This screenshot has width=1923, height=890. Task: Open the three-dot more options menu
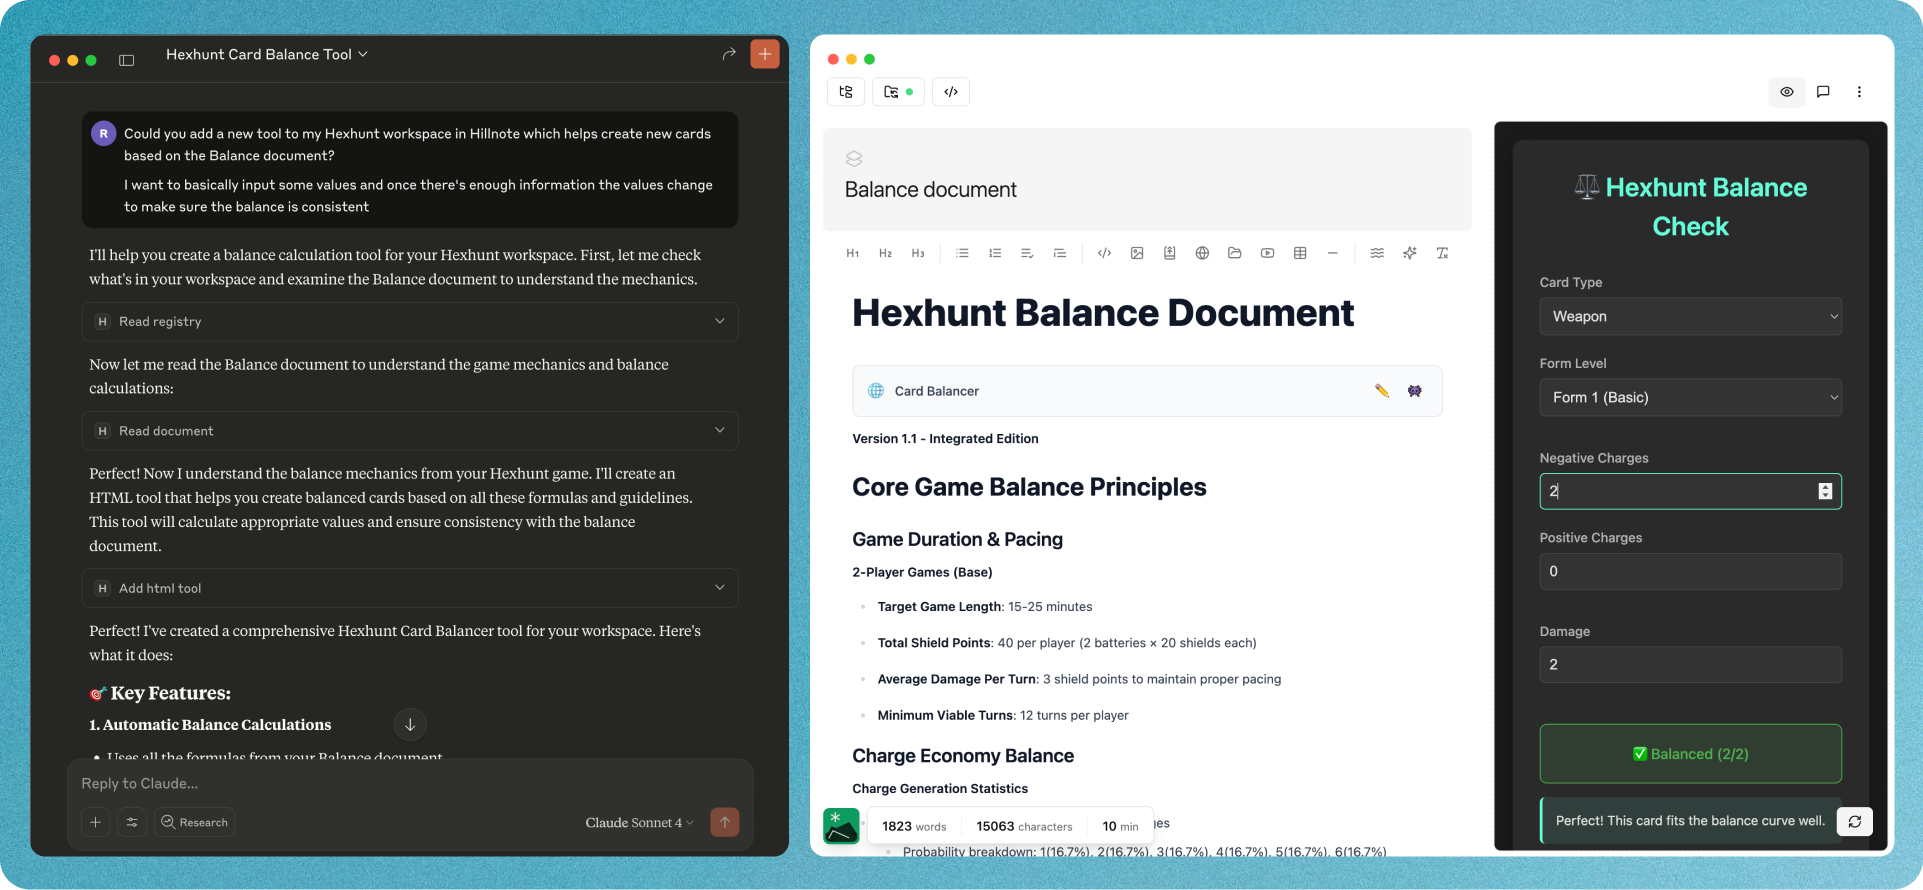tap(1859, 92)
